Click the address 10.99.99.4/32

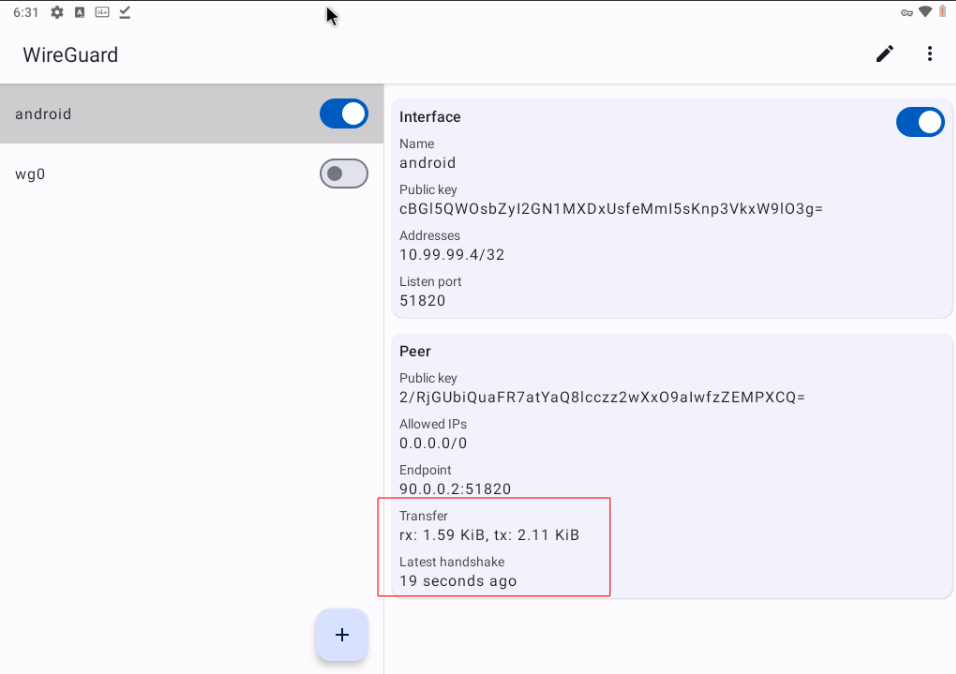coord(452,254)
